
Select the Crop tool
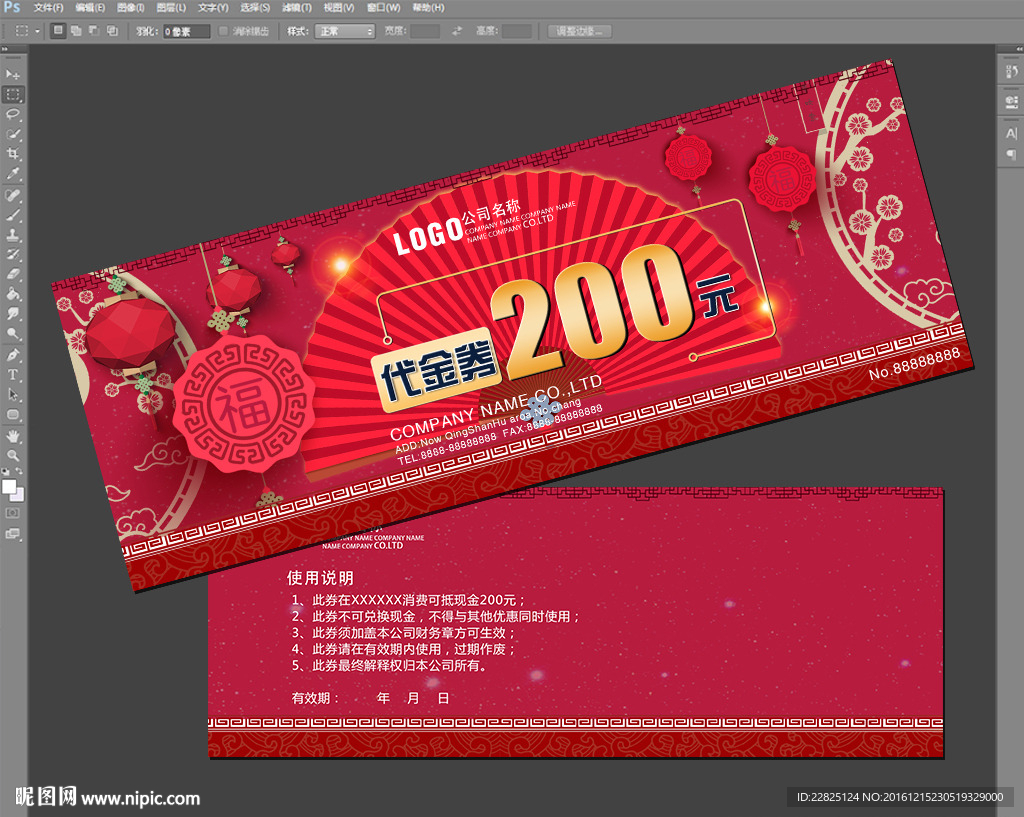tap(12, 154)
